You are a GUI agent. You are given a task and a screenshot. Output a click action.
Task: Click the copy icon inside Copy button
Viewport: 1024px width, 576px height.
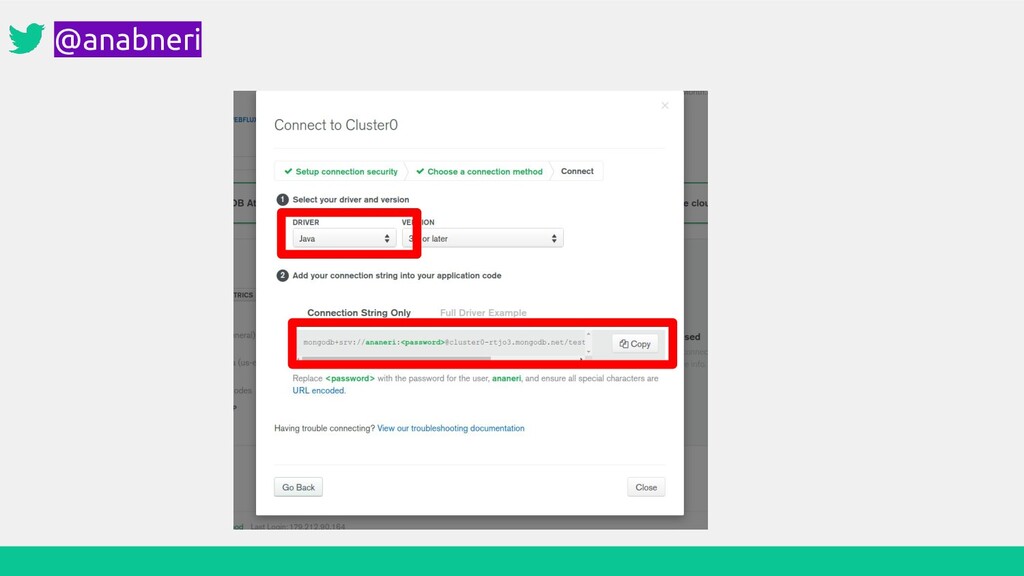click(624, 344)
